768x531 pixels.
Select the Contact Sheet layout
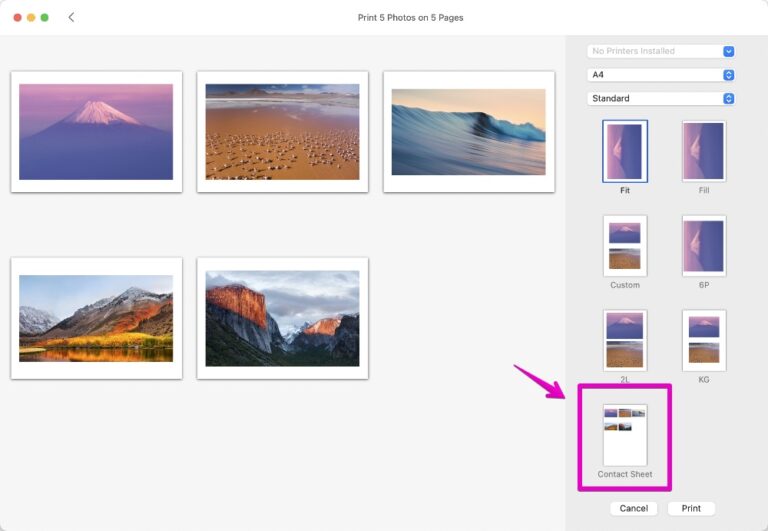click(x=624, y=435)
